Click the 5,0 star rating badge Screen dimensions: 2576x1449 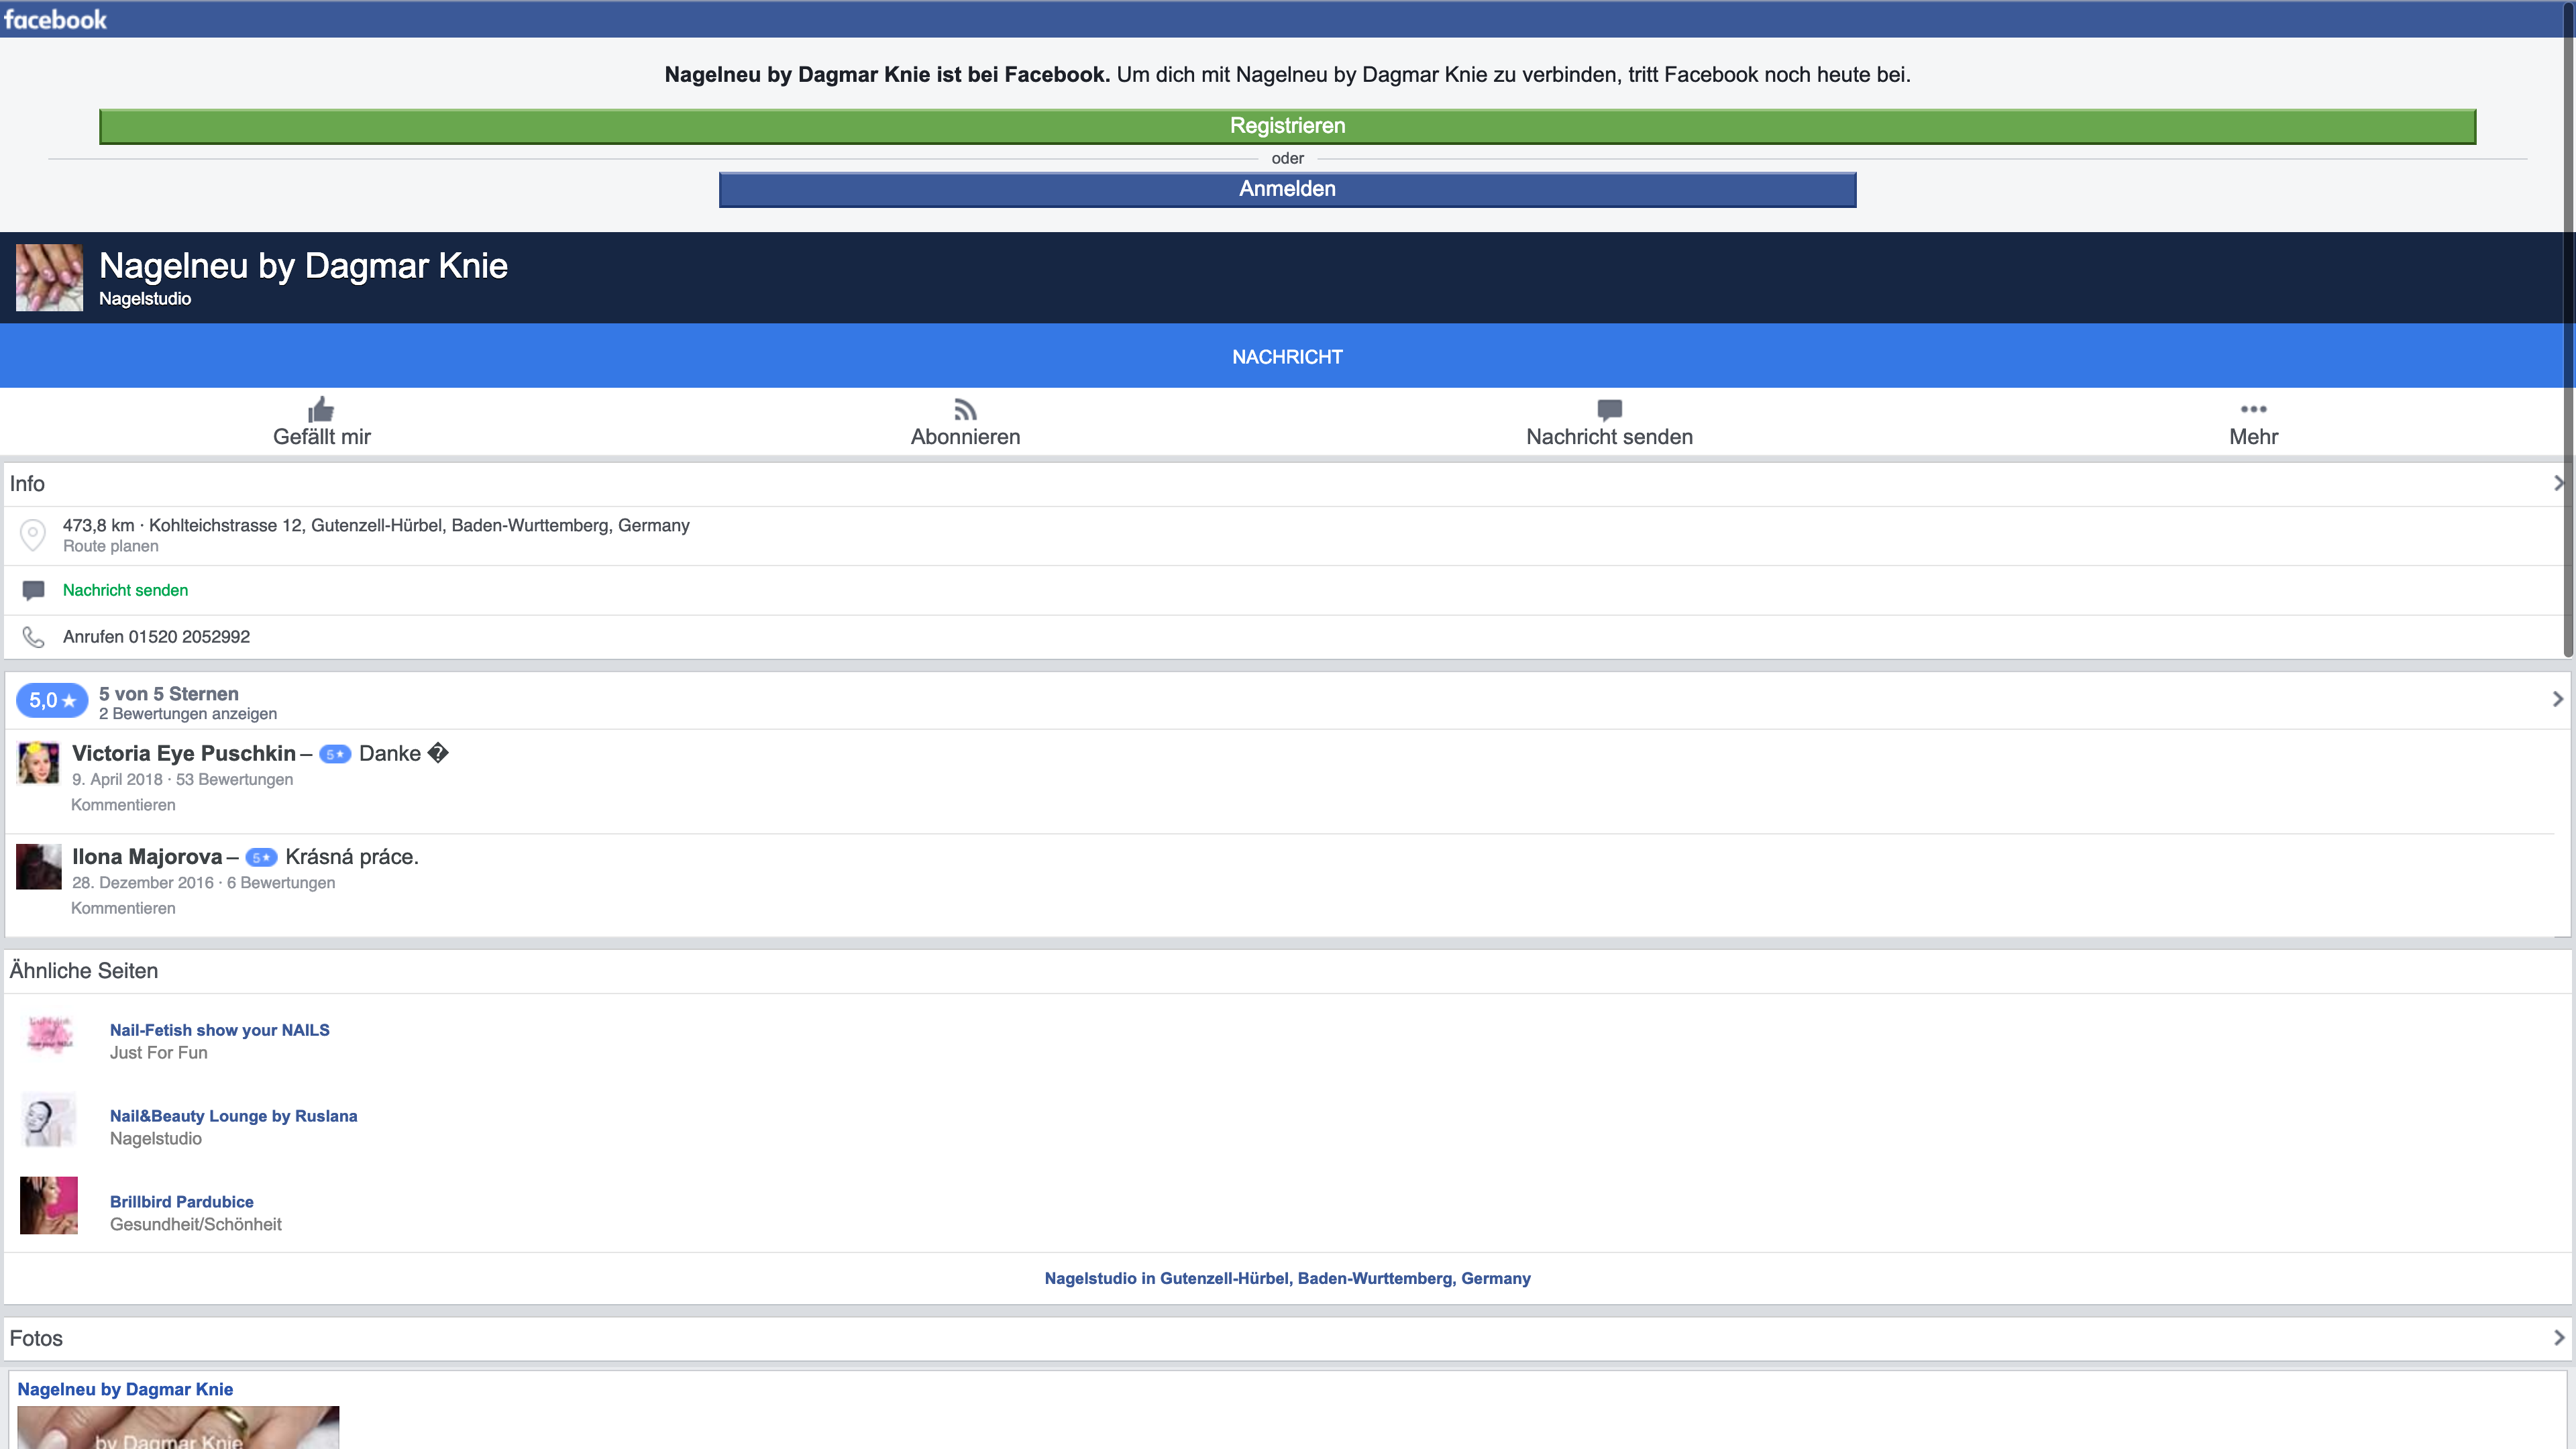coord(52,701)
